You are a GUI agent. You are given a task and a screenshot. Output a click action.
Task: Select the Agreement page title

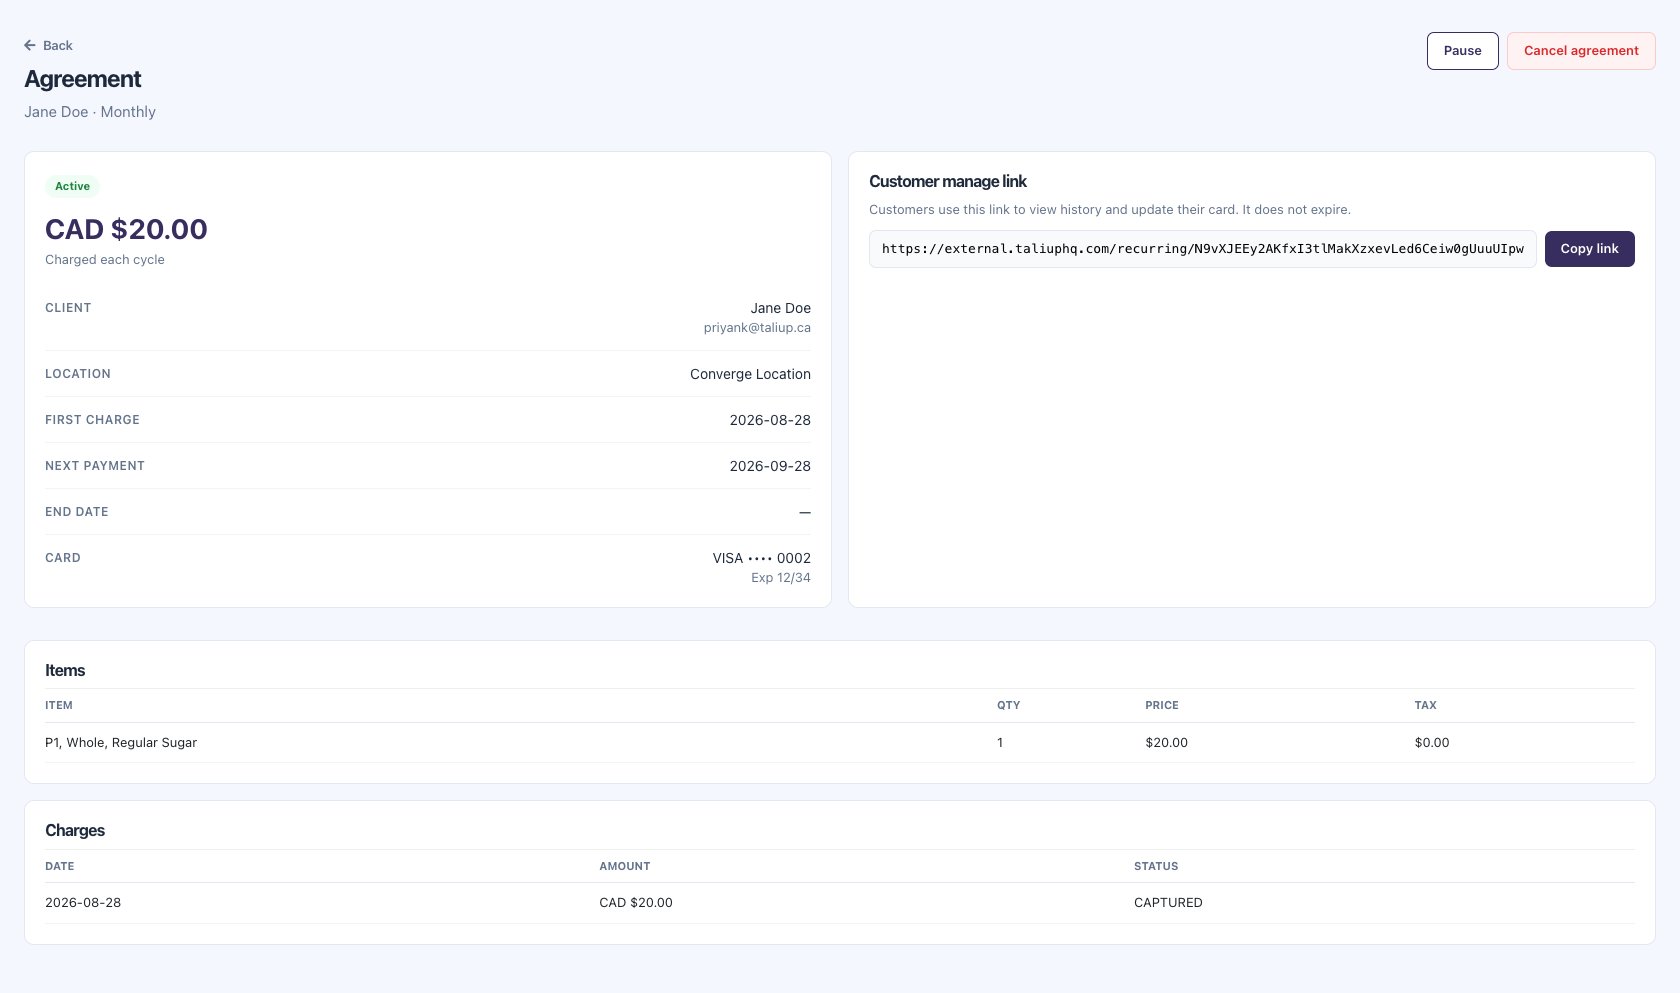pyautogui.click(x=83, y=79)
